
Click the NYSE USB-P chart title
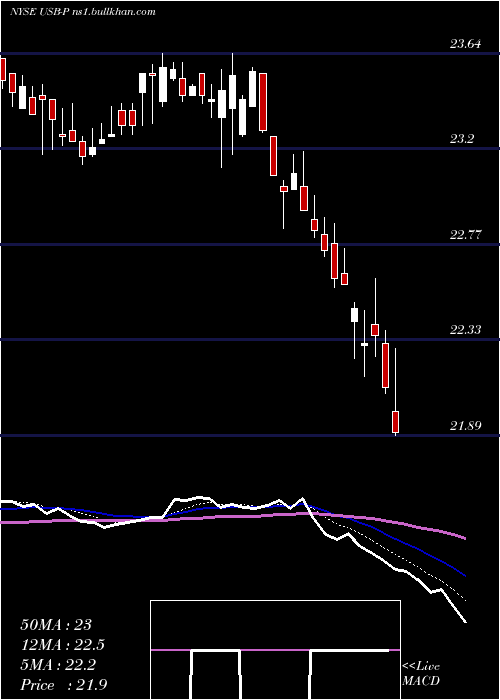(83, 12)
